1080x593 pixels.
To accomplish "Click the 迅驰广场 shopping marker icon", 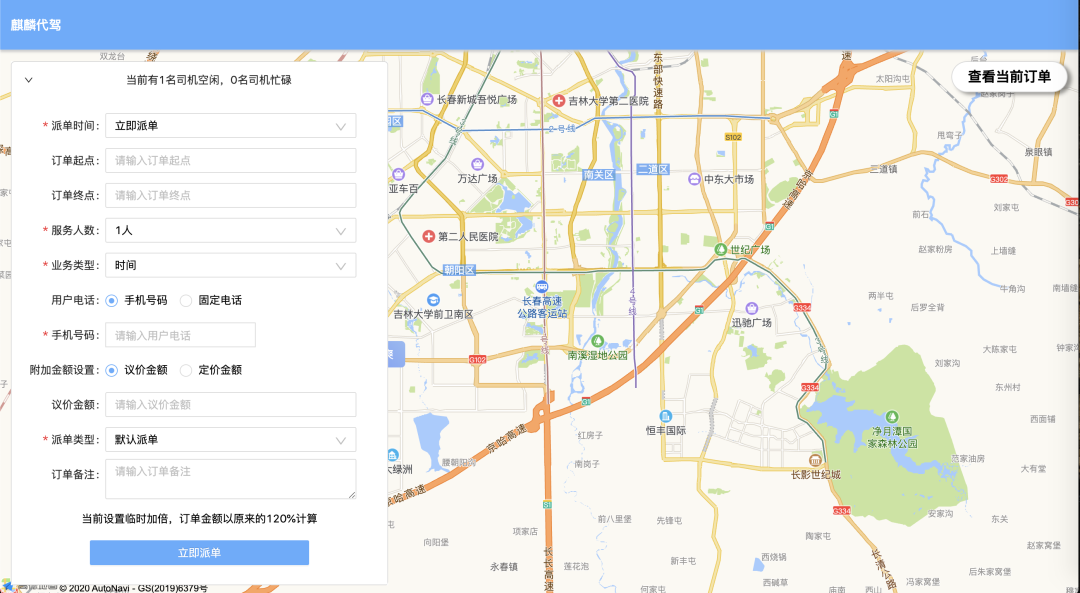I will pyautogui.click(x=752, y=309).
